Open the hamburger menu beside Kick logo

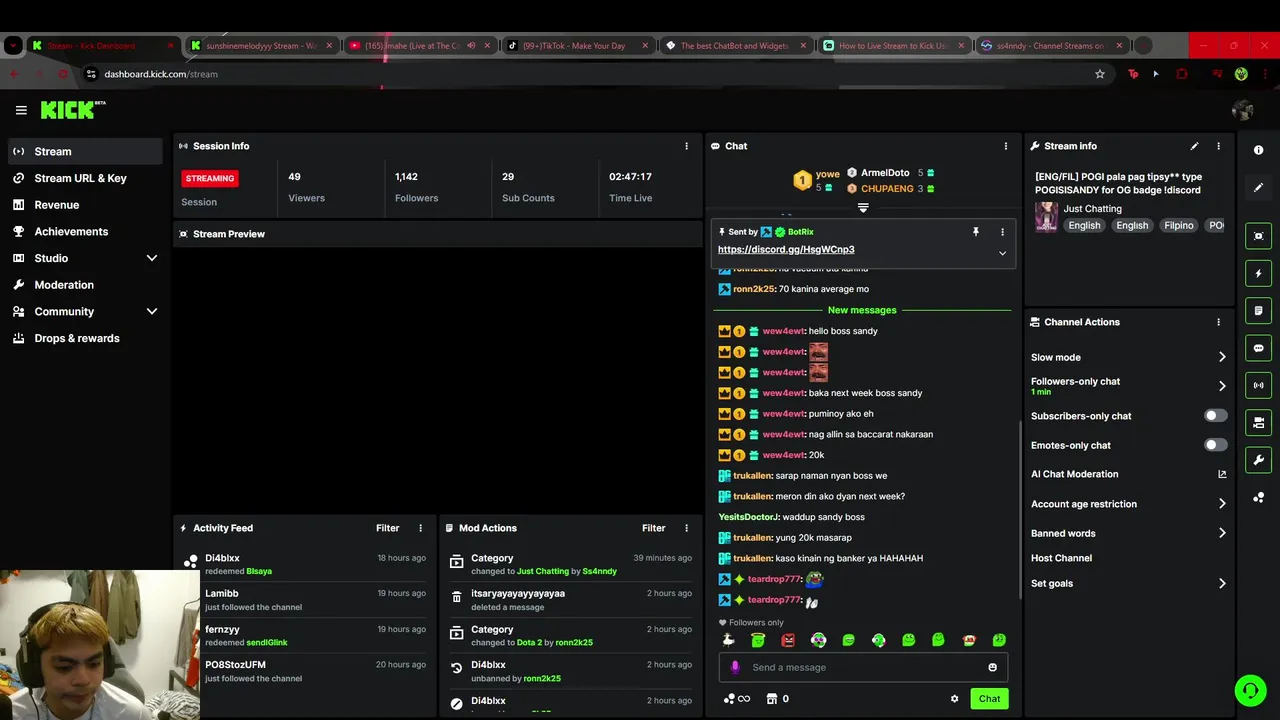coord(21,110)
